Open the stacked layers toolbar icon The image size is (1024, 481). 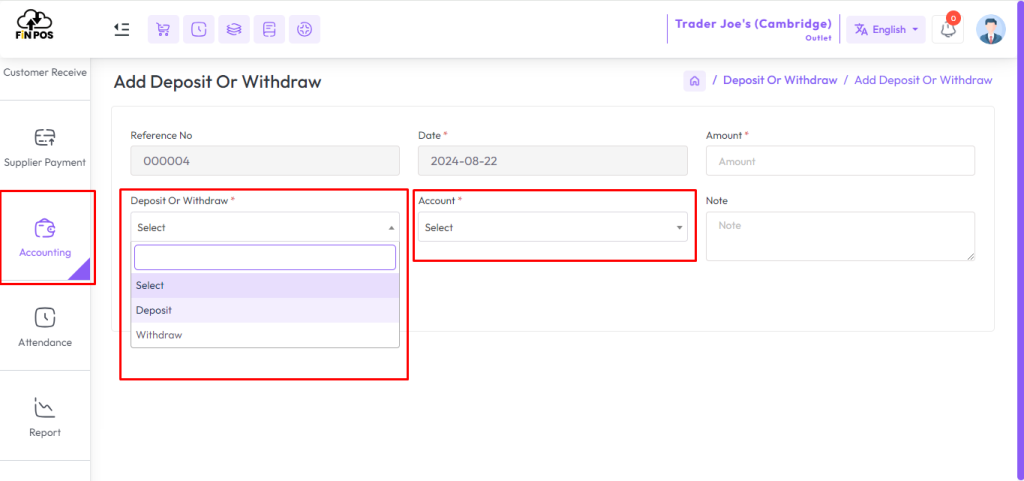pyautogui.click(x=234, y=29)
